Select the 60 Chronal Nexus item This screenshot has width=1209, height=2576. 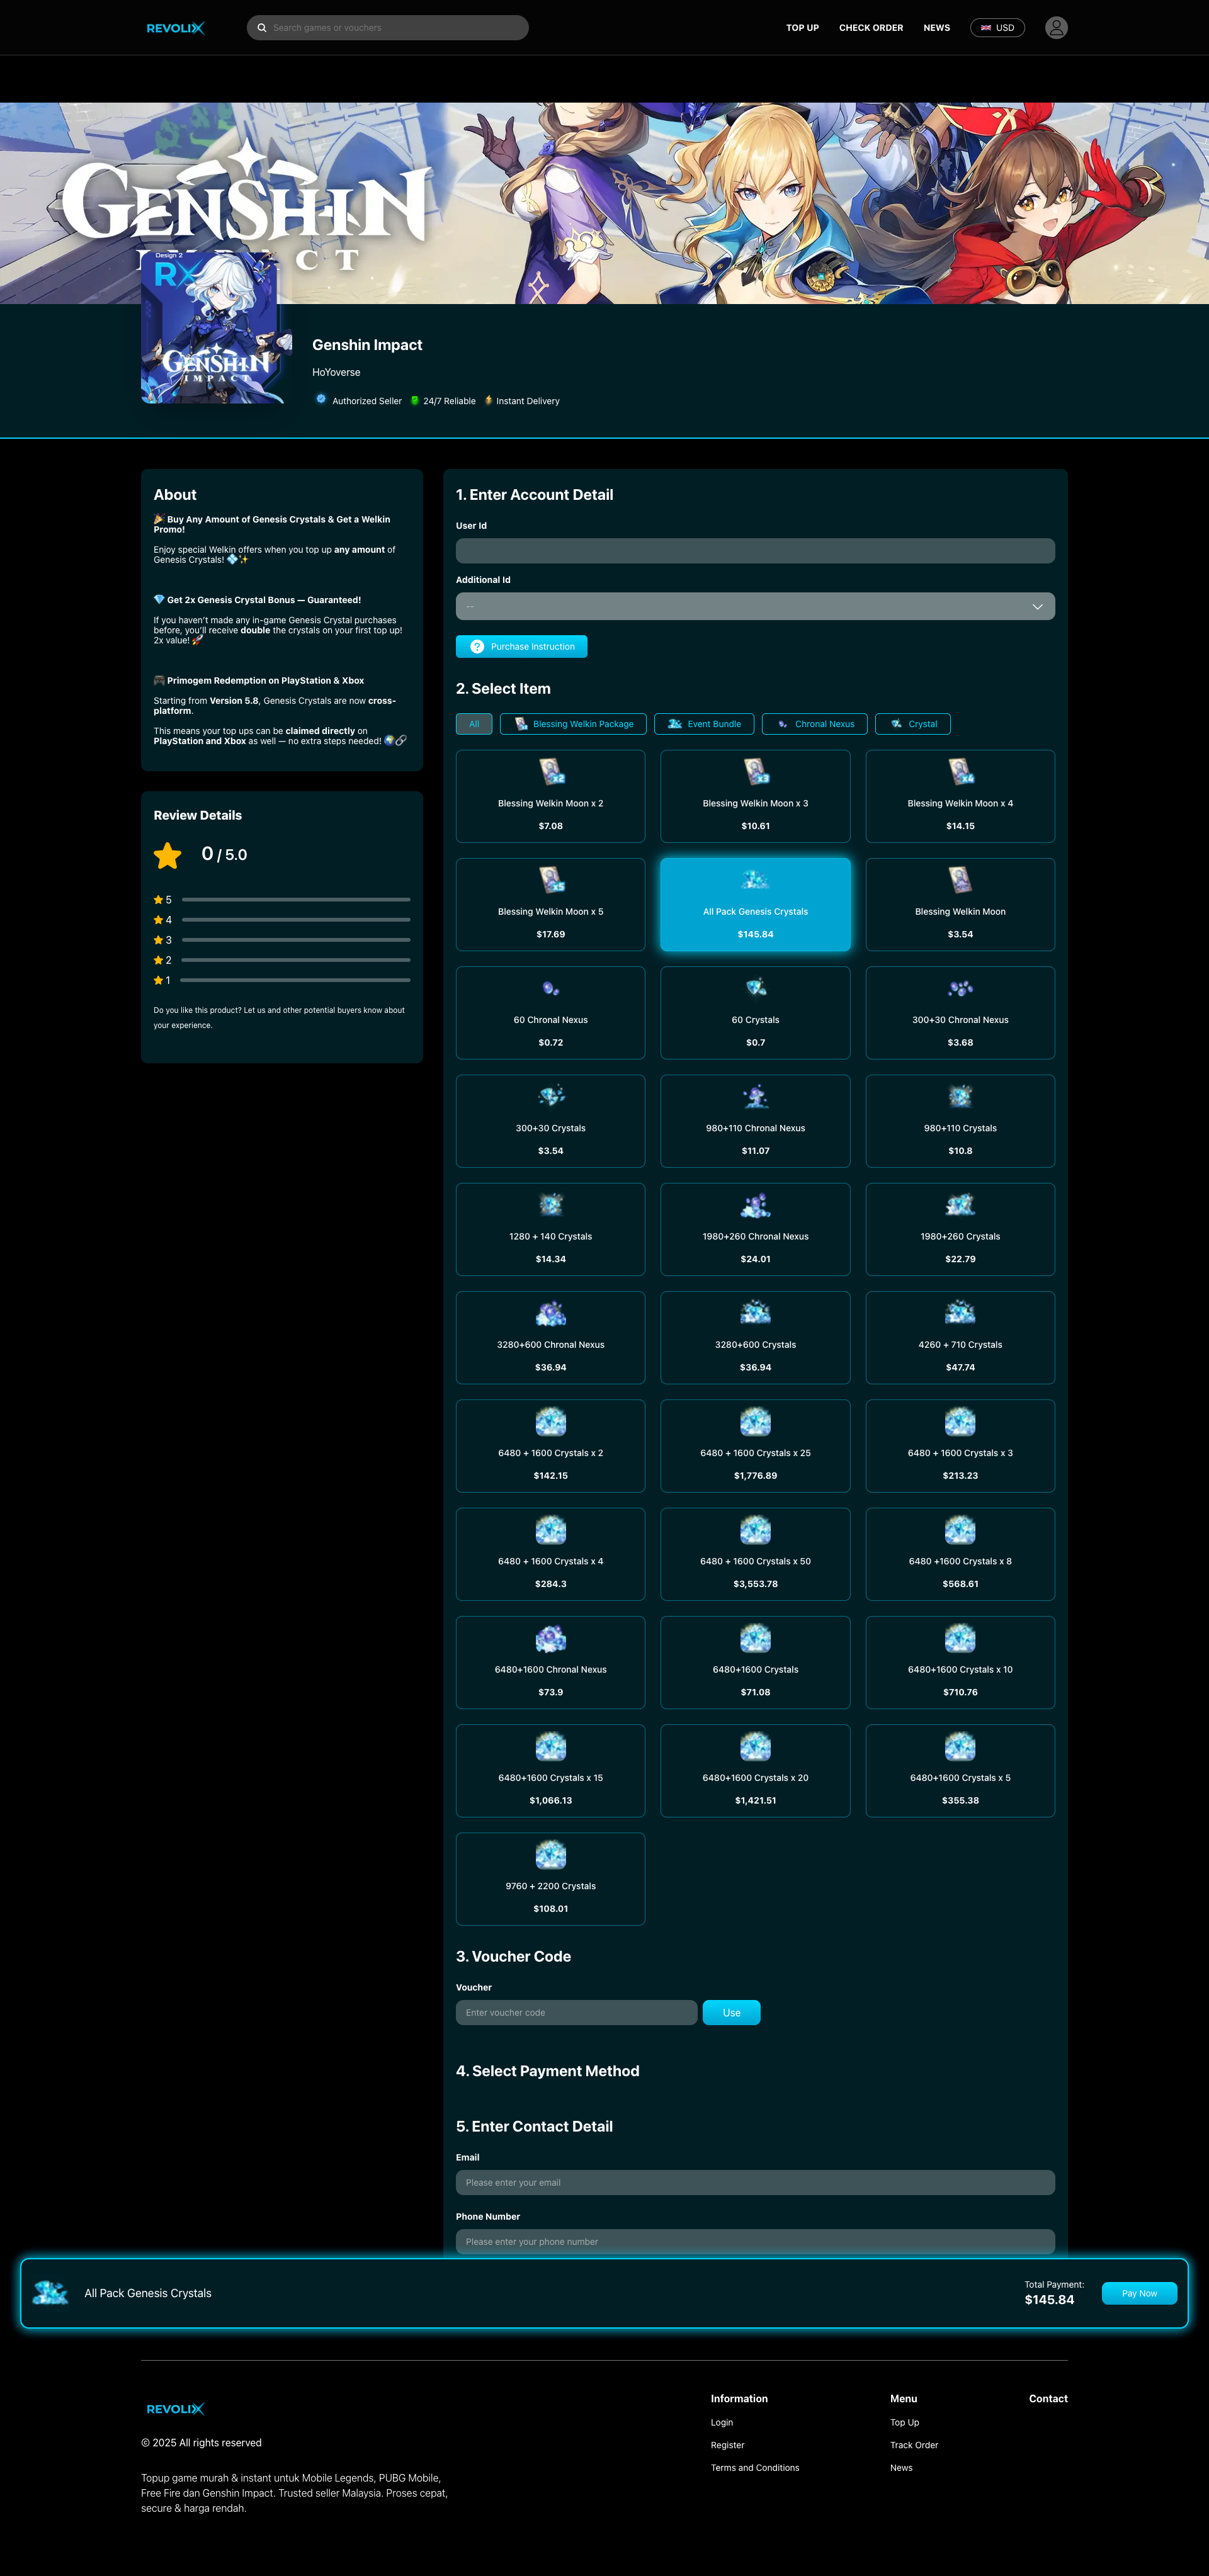coord(550,1012)
